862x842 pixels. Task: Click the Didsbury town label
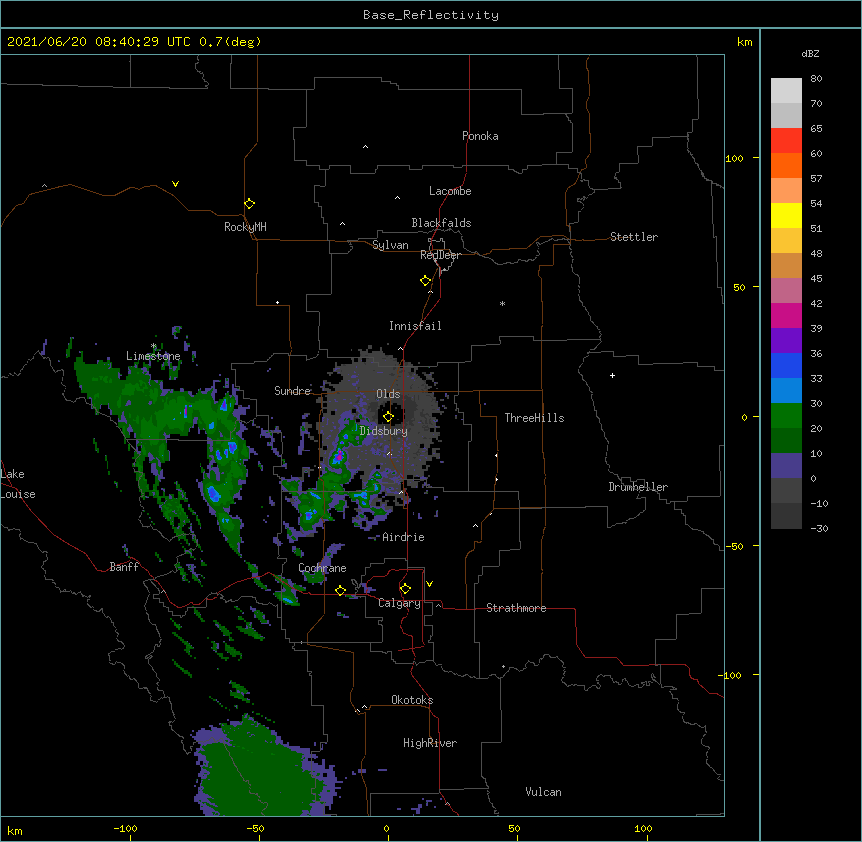384,431
